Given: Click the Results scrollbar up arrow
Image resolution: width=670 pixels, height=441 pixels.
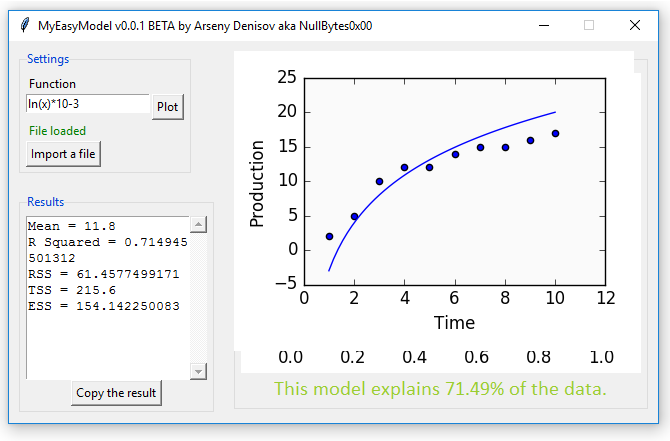Looking at the screenshot, I should coord(198,224).
